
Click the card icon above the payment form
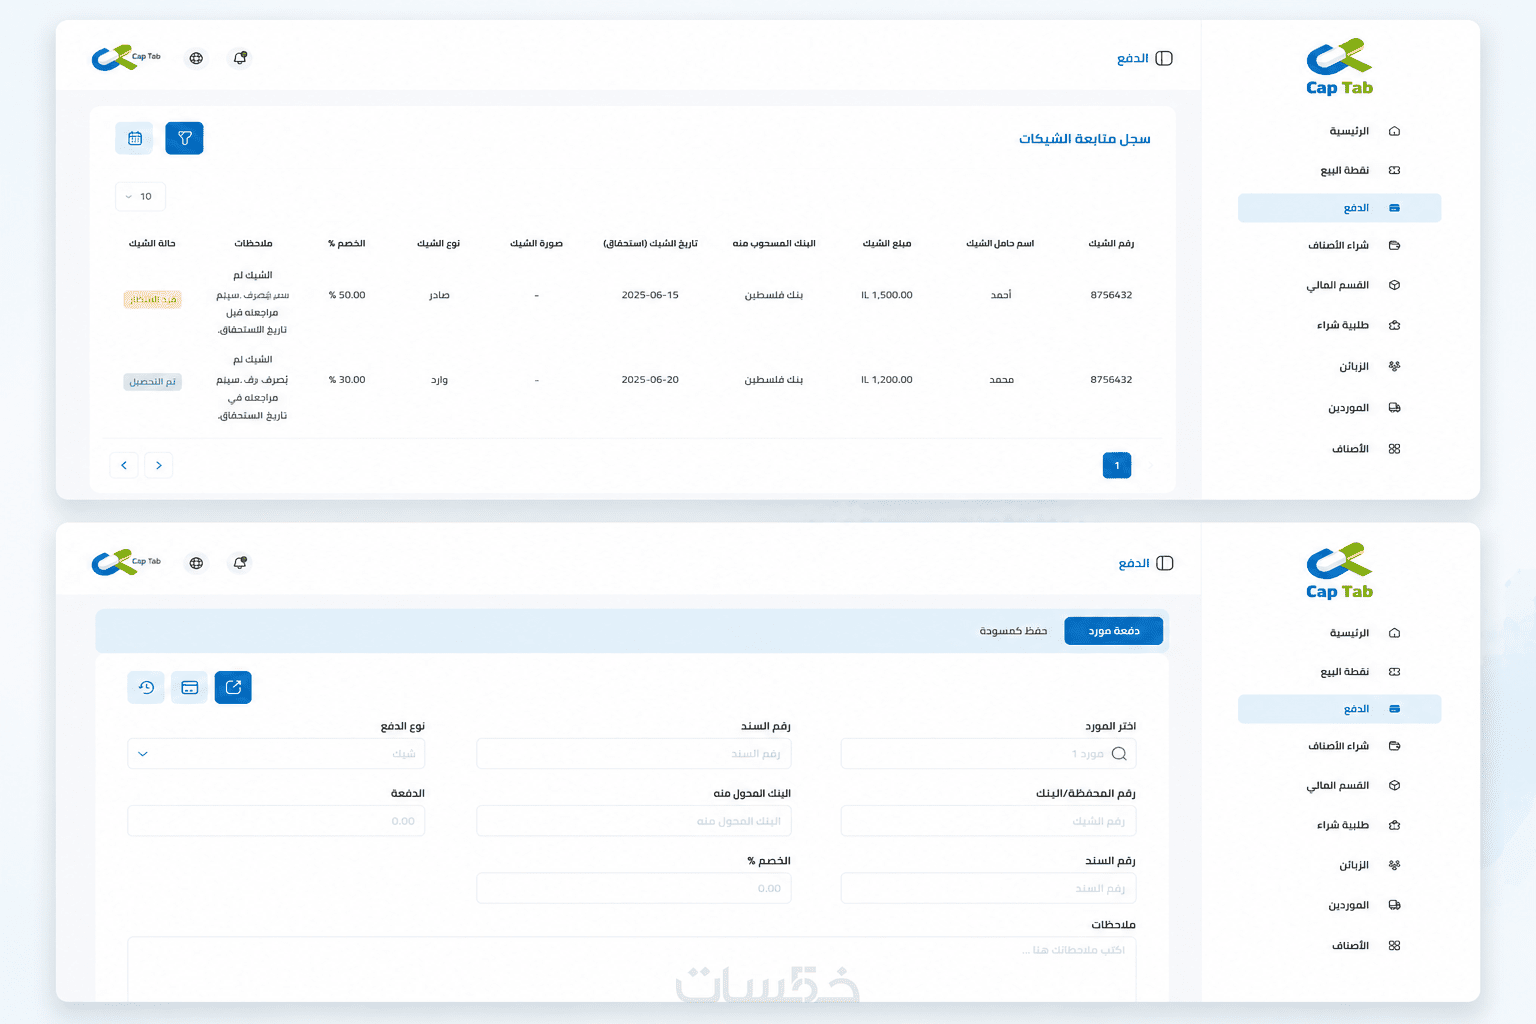[x=189, y=687]
